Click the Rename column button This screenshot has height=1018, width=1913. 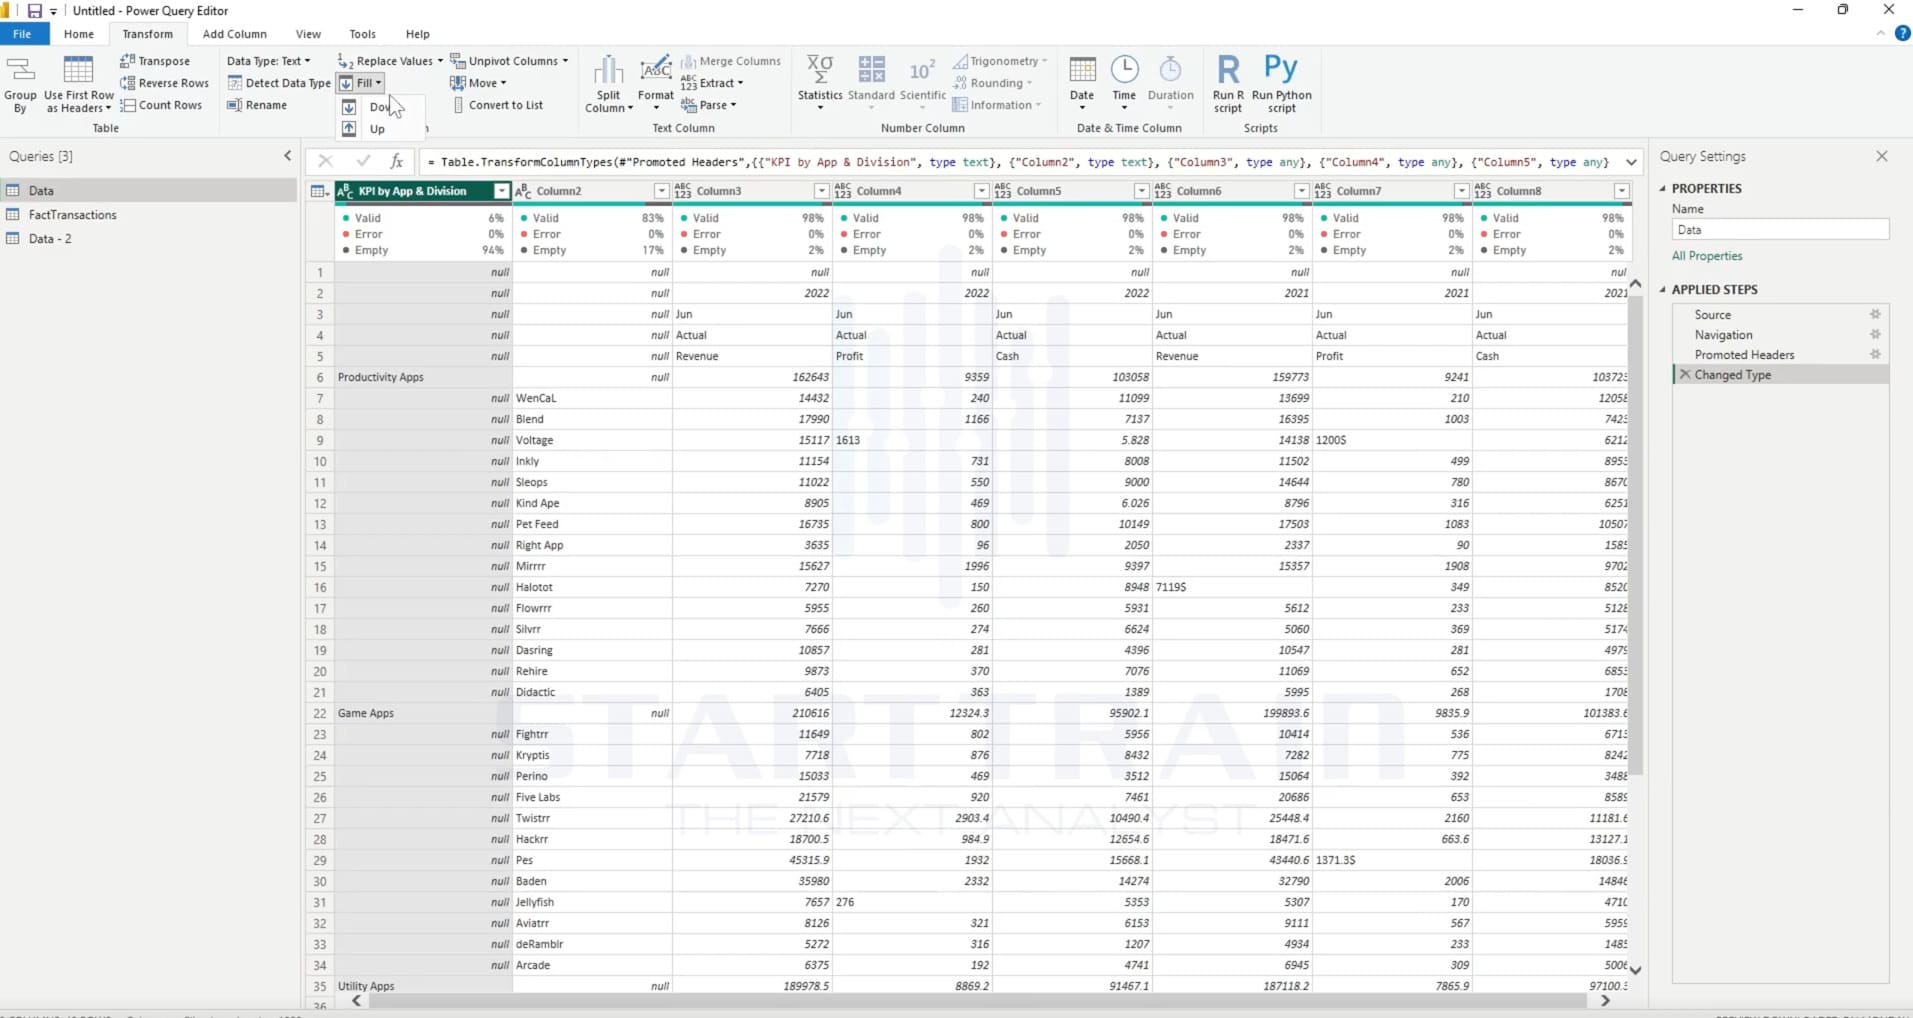coord(257,105)
